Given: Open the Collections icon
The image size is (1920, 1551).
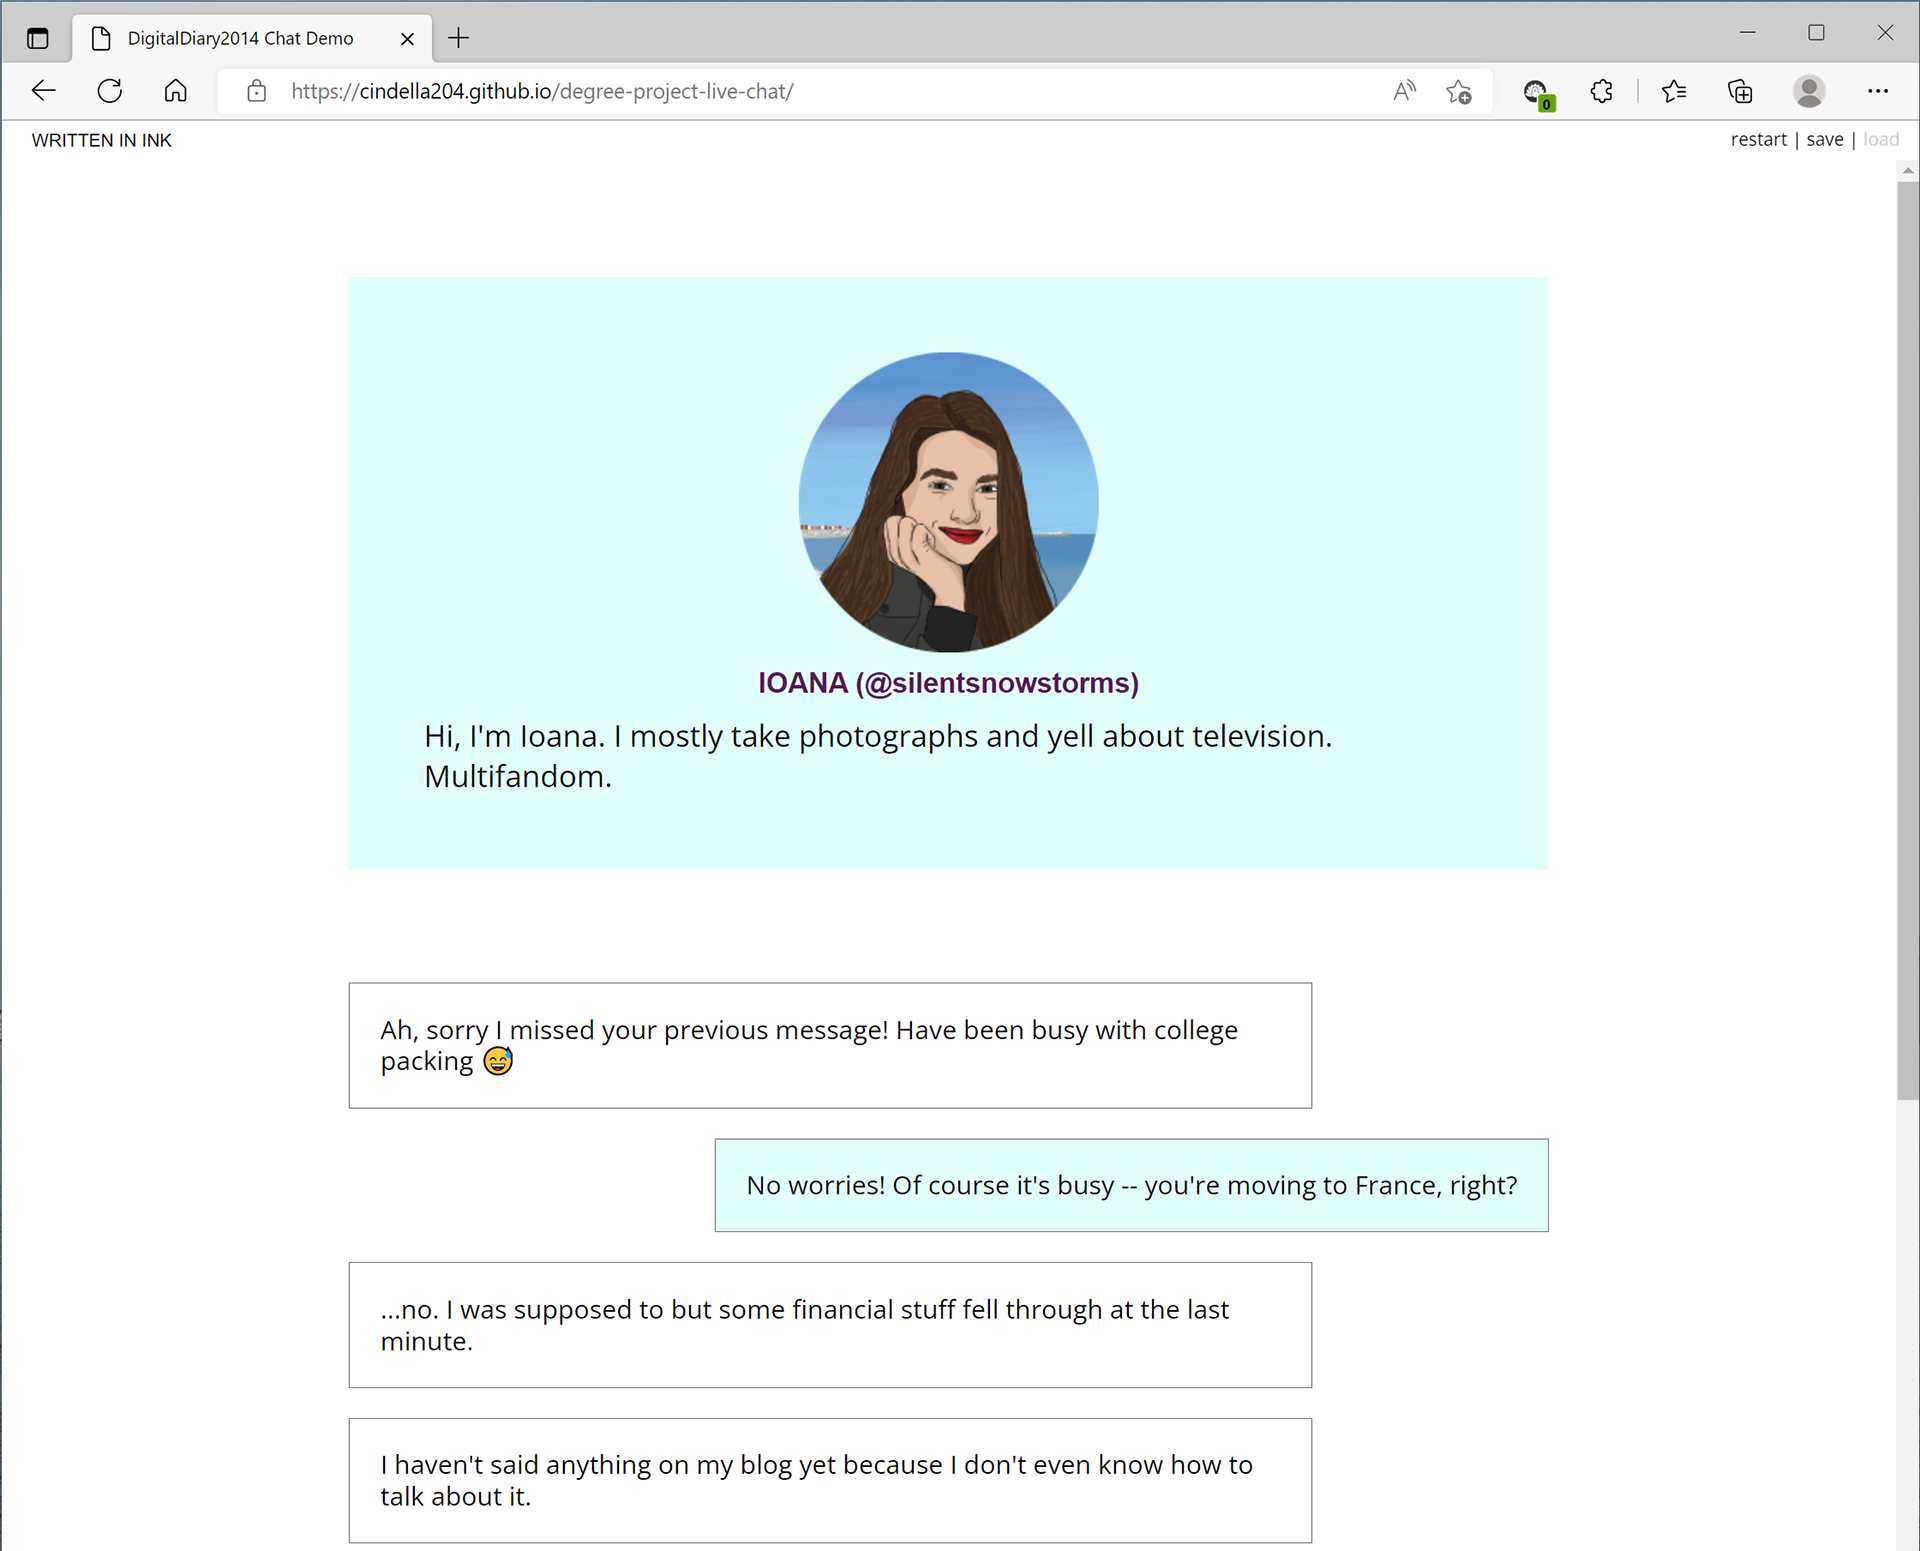Looking at the screenshot, I should point(1740,91).
